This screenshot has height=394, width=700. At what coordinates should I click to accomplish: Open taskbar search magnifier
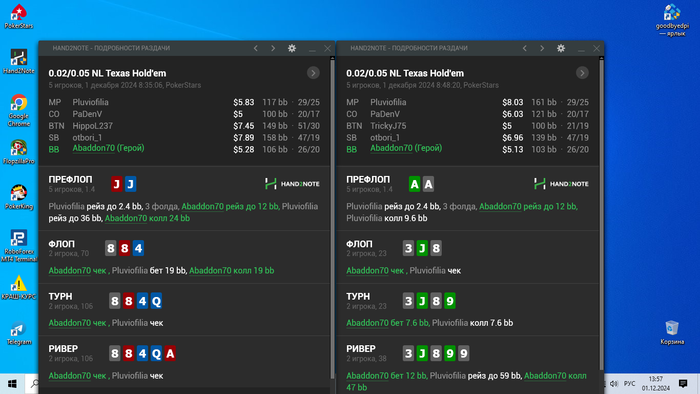click(34, 384)
